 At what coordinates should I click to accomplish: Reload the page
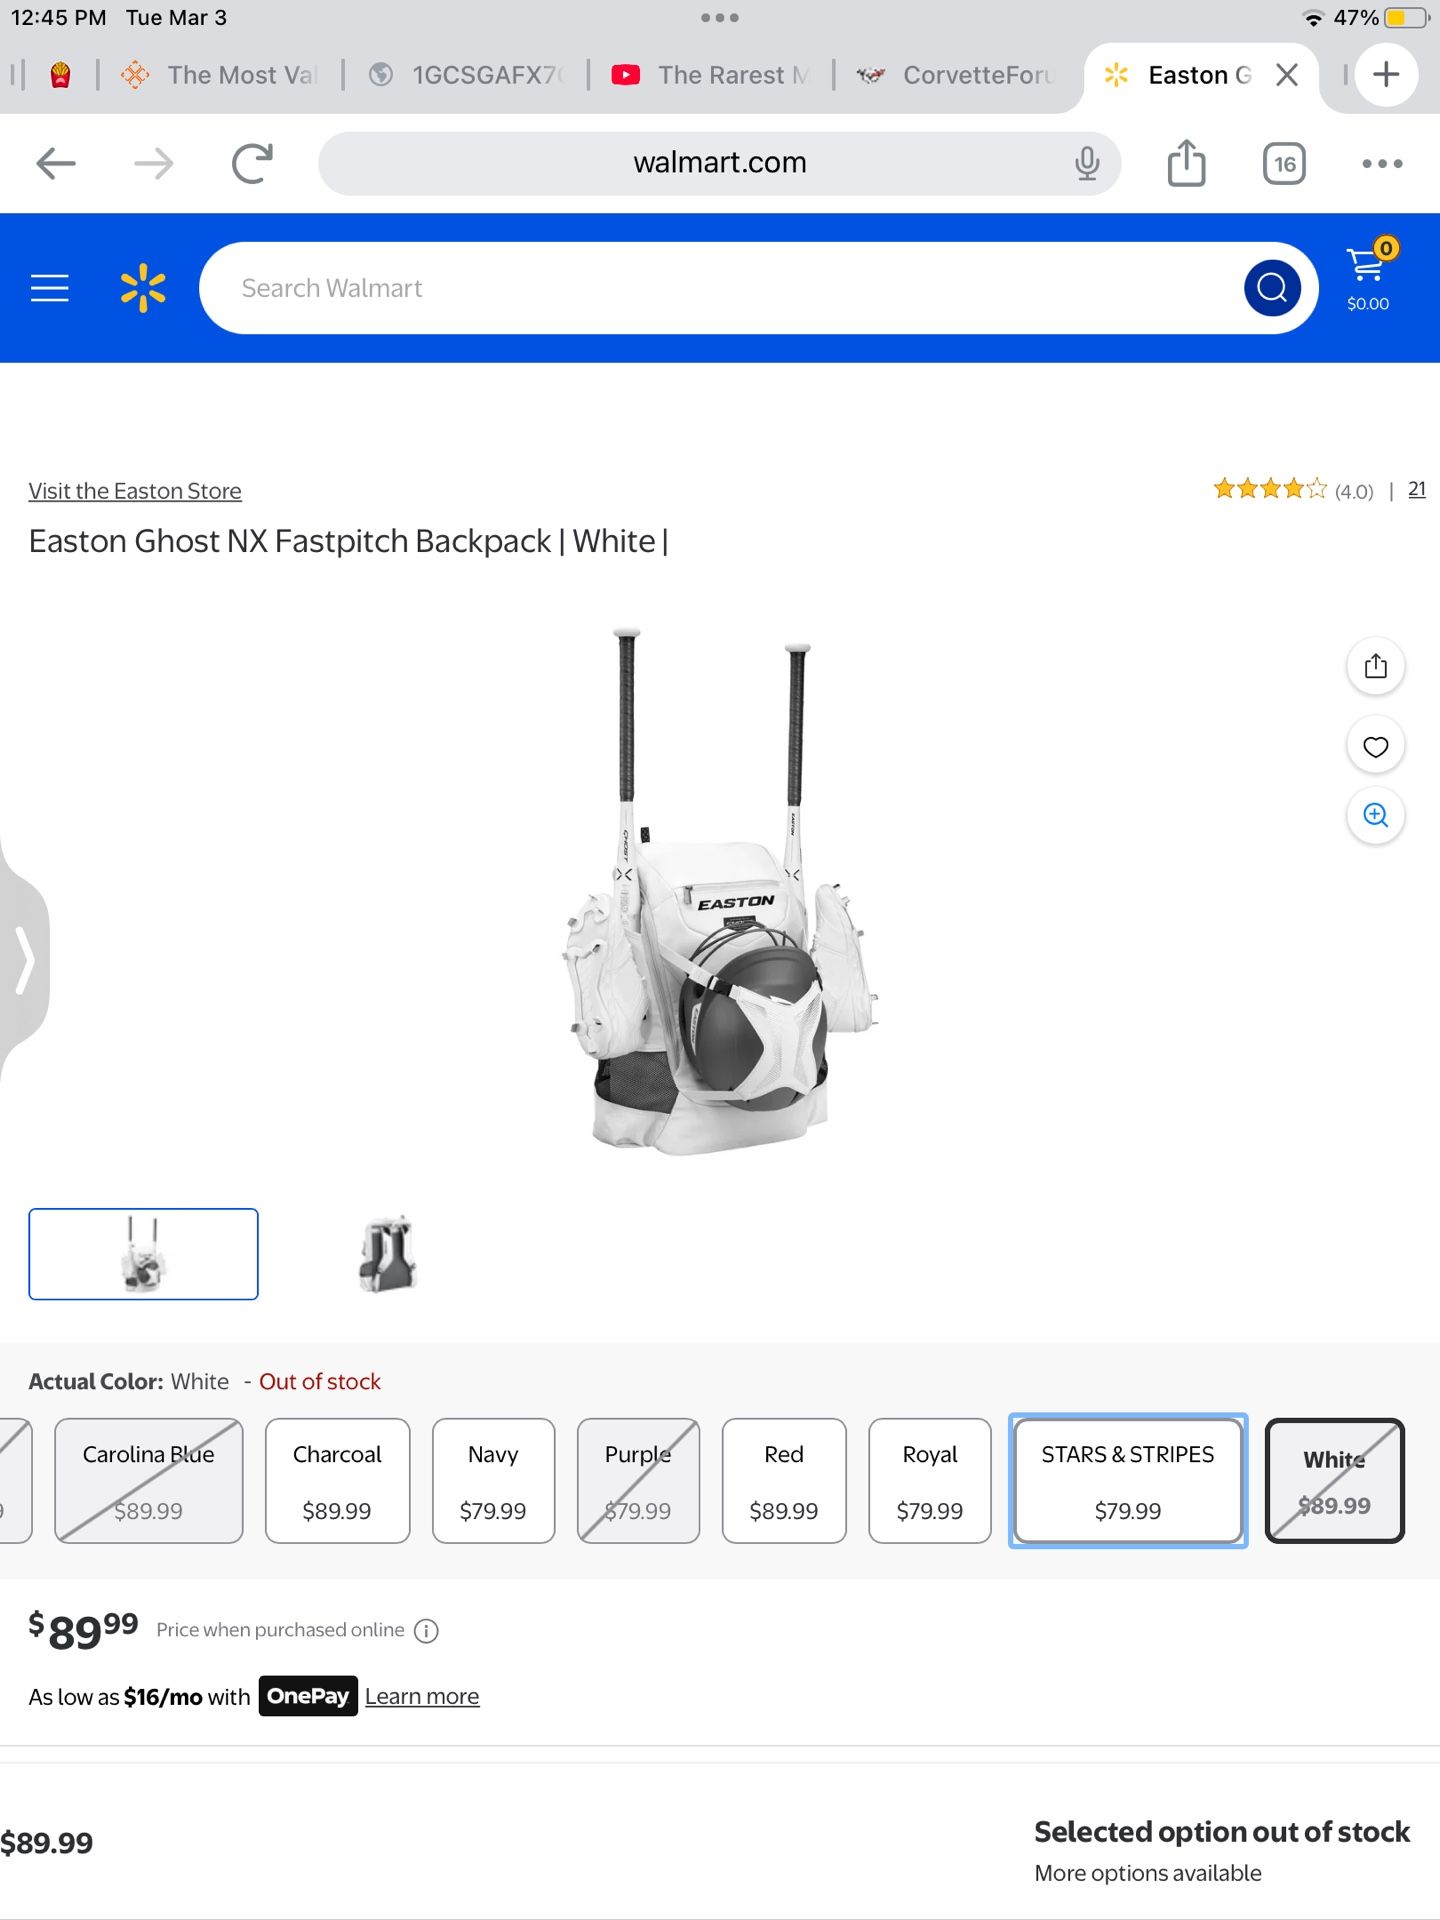pos(252,163)
